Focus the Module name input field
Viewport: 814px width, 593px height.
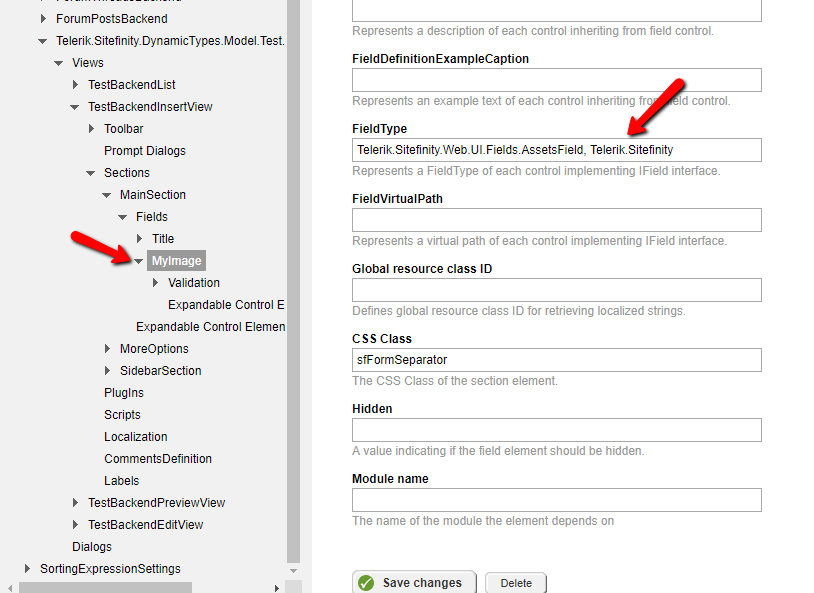coord(557,500)
